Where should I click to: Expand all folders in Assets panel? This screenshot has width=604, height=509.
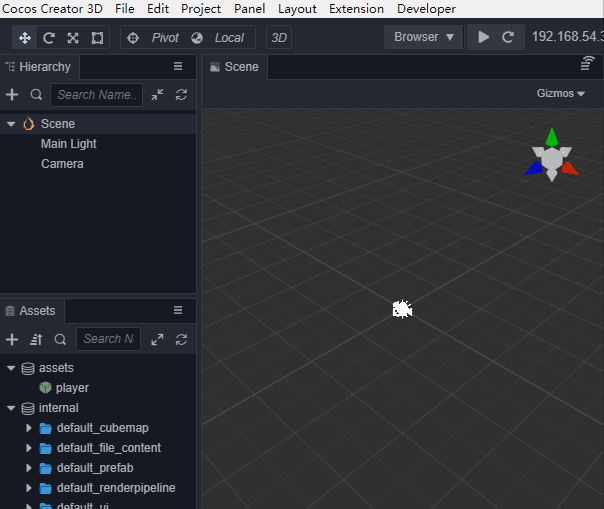(x=157, y=339)
